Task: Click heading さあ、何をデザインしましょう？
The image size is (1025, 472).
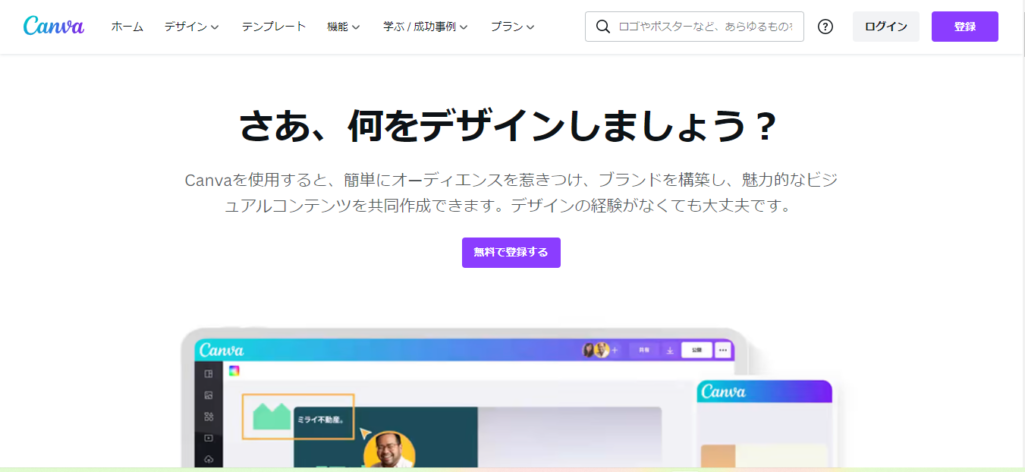Action: 510,126
